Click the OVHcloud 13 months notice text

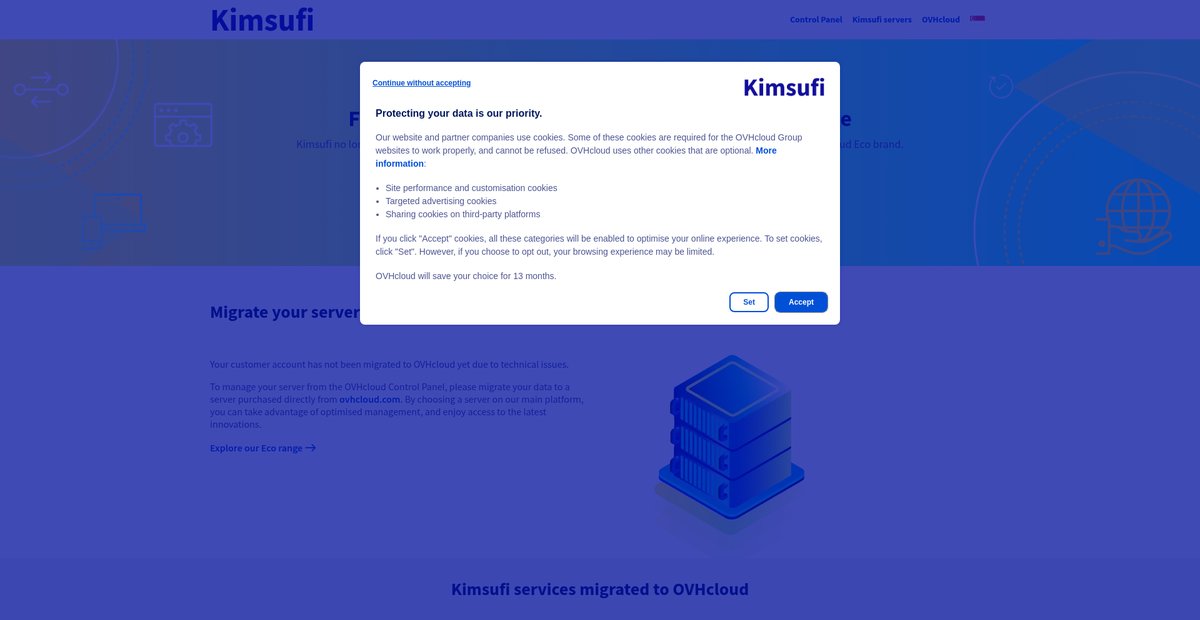(x=466, y=276)
